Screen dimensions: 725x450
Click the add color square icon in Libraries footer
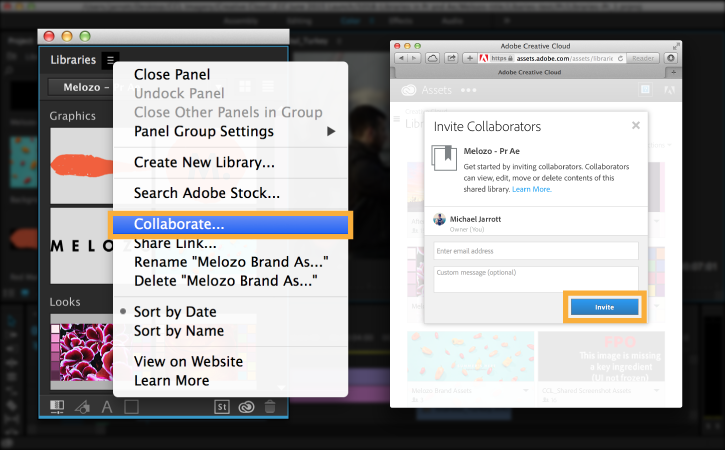(x=131, y=407)
